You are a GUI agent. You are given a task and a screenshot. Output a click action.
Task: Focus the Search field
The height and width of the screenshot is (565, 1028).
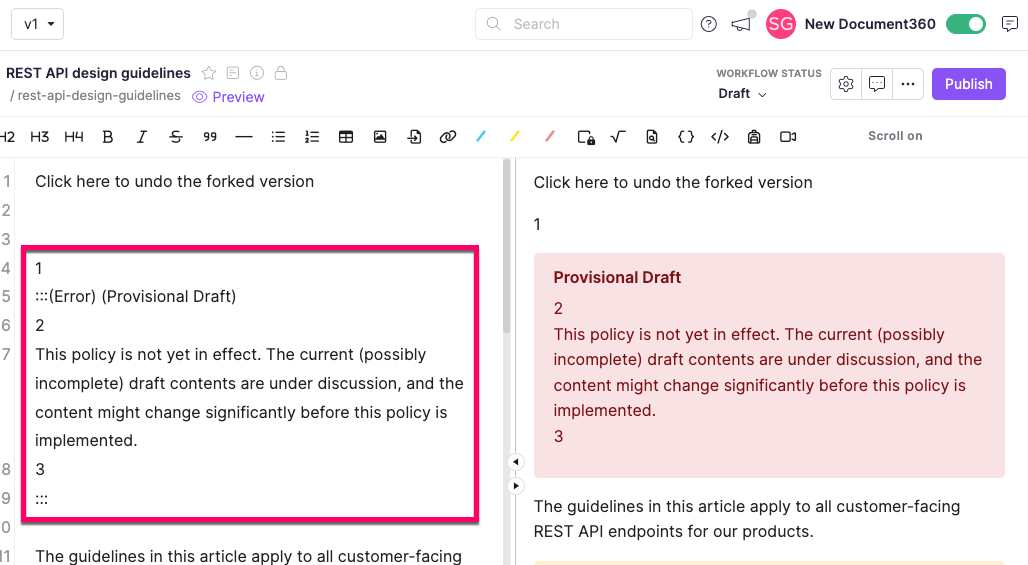[583, 24]
